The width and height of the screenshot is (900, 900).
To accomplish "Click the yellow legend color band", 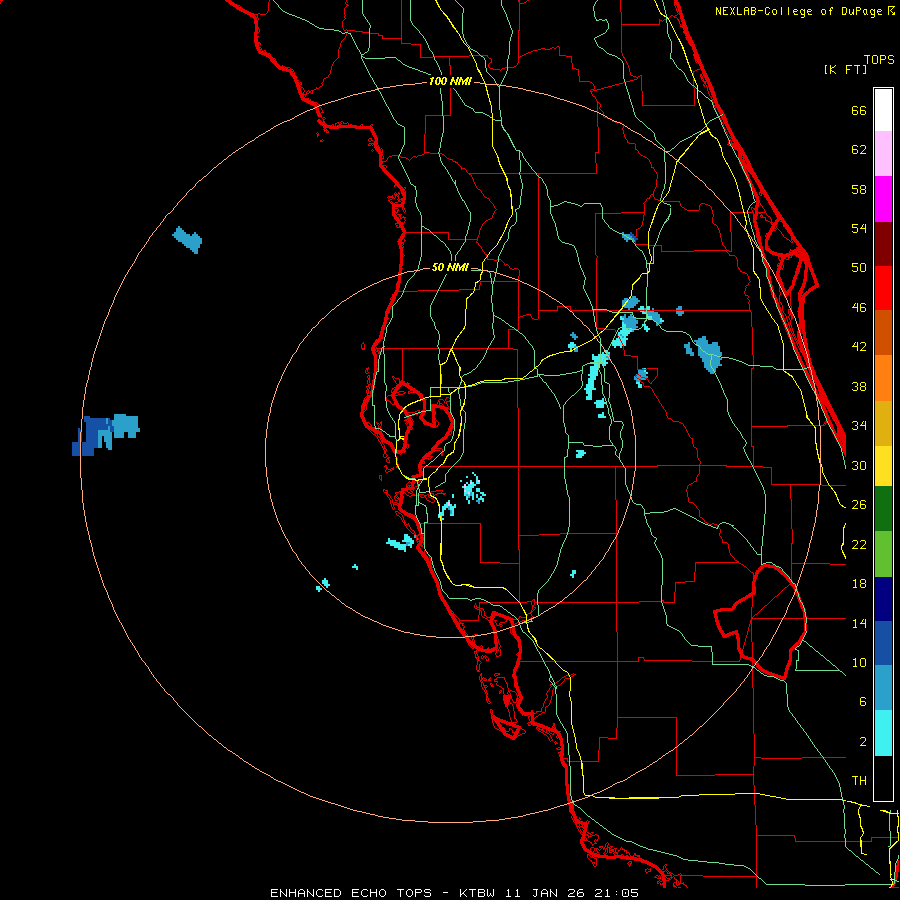I will click(x=883, y=466).
